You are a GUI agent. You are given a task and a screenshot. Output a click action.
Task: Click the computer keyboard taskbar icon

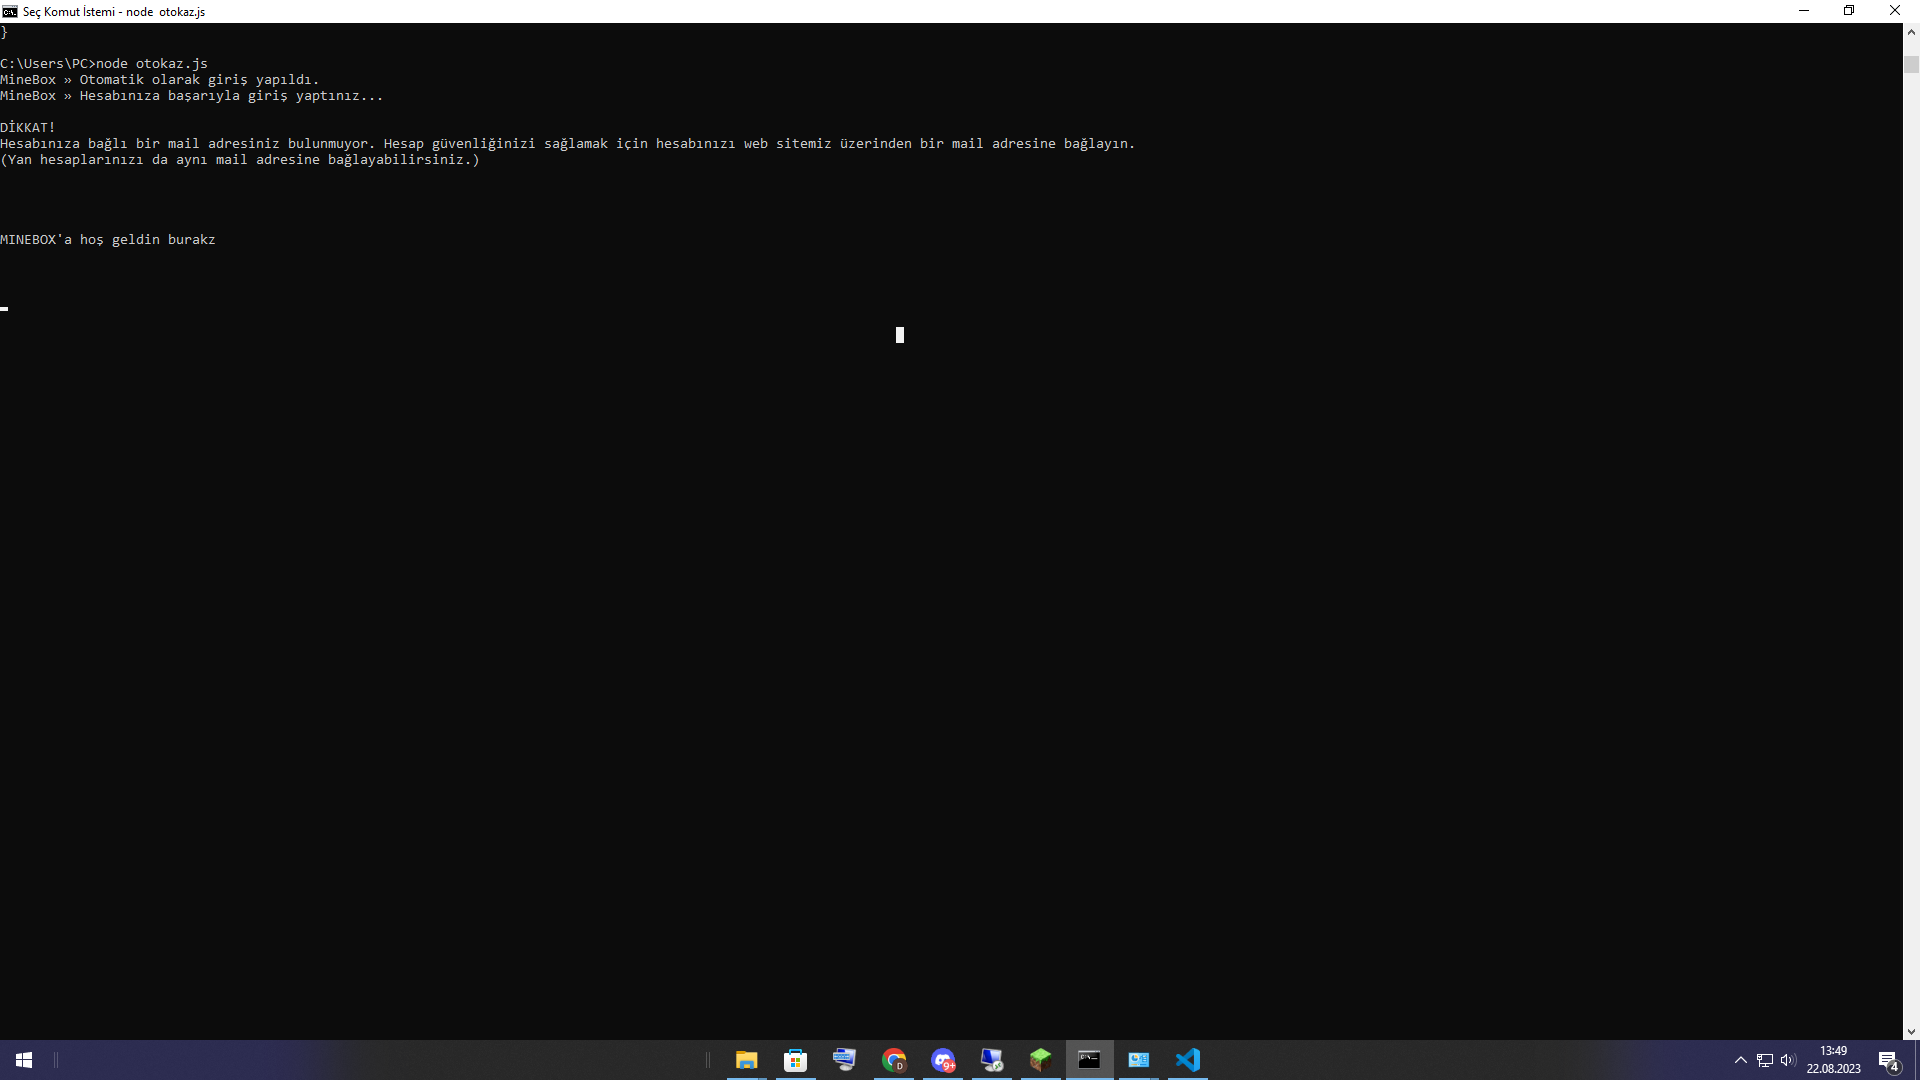pyautogui.click(x=844, y=1060)
